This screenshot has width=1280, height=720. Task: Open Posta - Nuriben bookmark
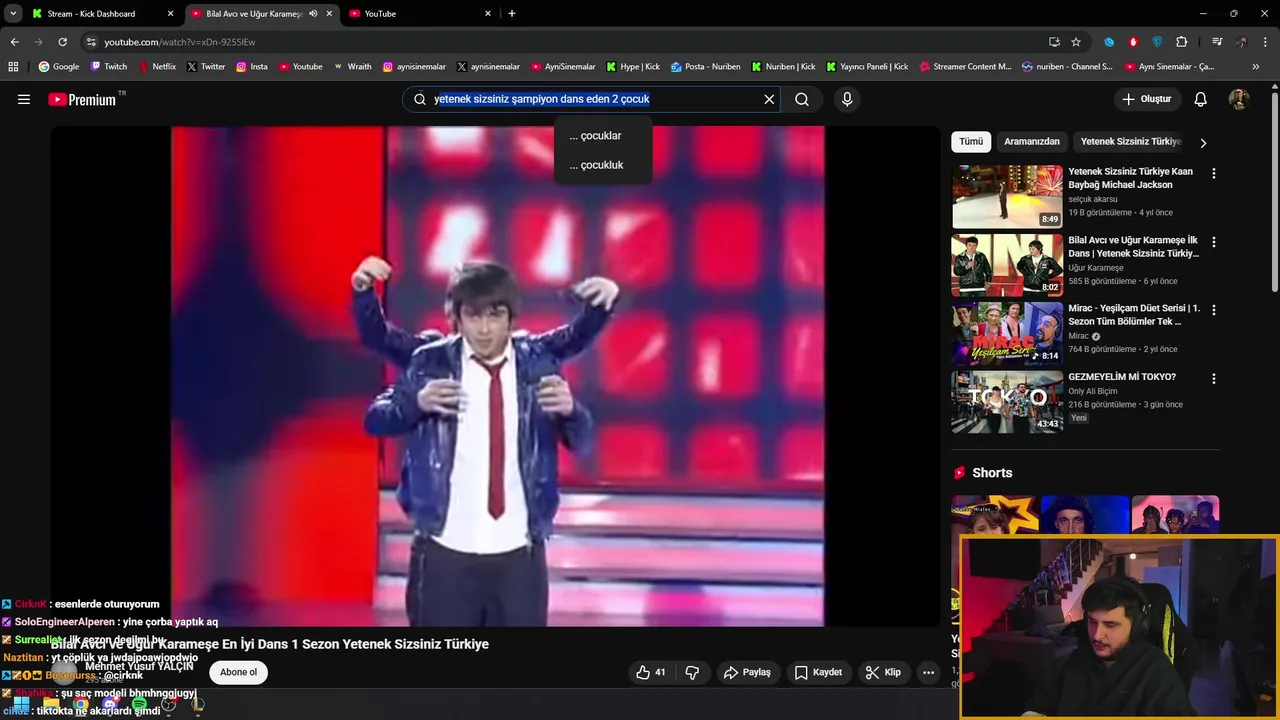click(x=705, y=67)
